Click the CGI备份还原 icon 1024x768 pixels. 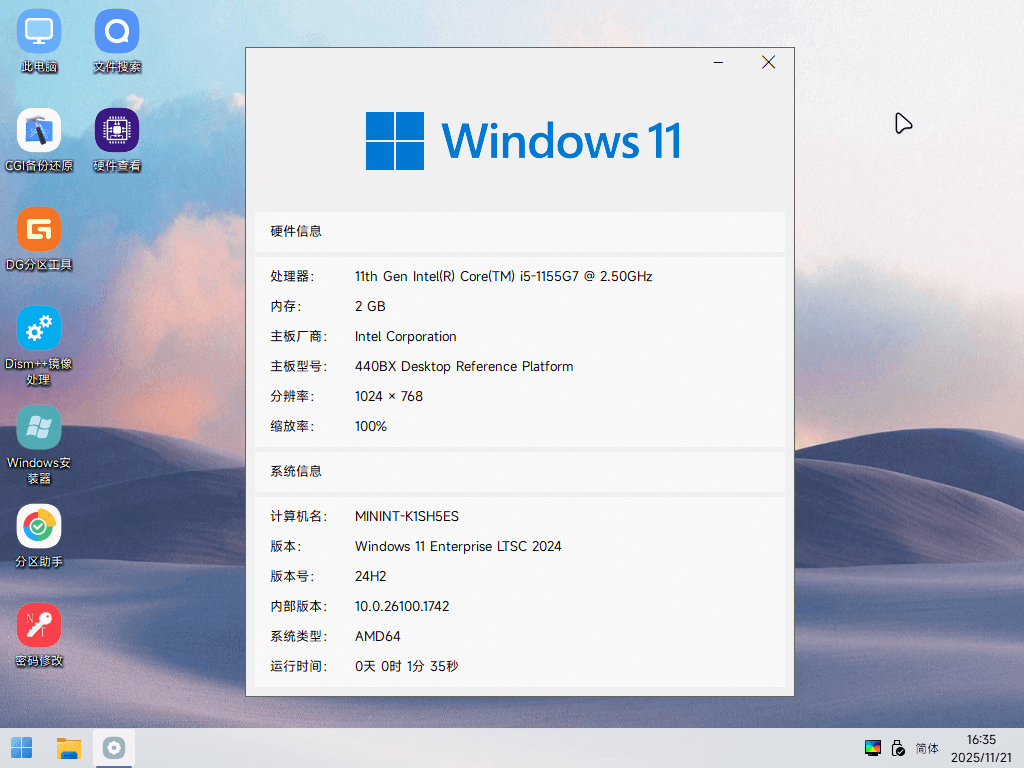[39, 140]
